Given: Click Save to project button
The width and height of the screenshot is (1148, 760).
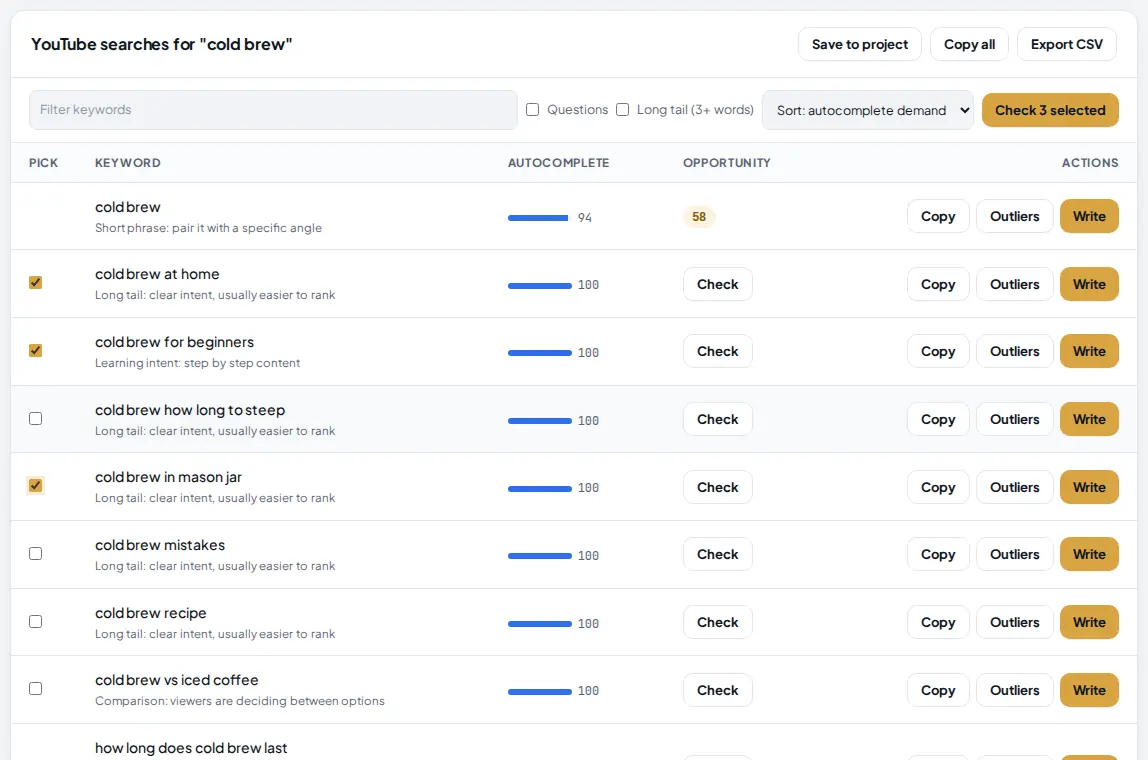Looking at the screenshot, I should [x=860, y=44].
